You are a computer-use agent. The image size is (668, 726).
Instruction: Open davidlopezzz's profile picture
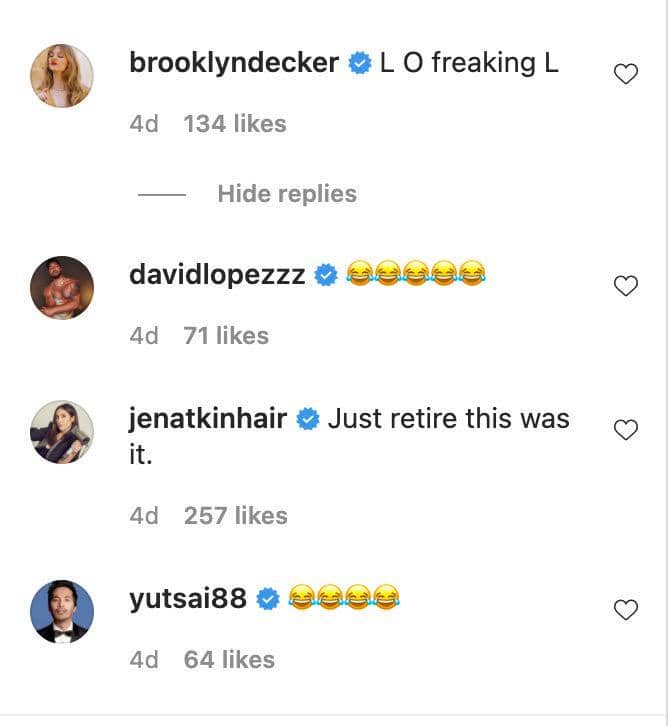tap(62, 288)
